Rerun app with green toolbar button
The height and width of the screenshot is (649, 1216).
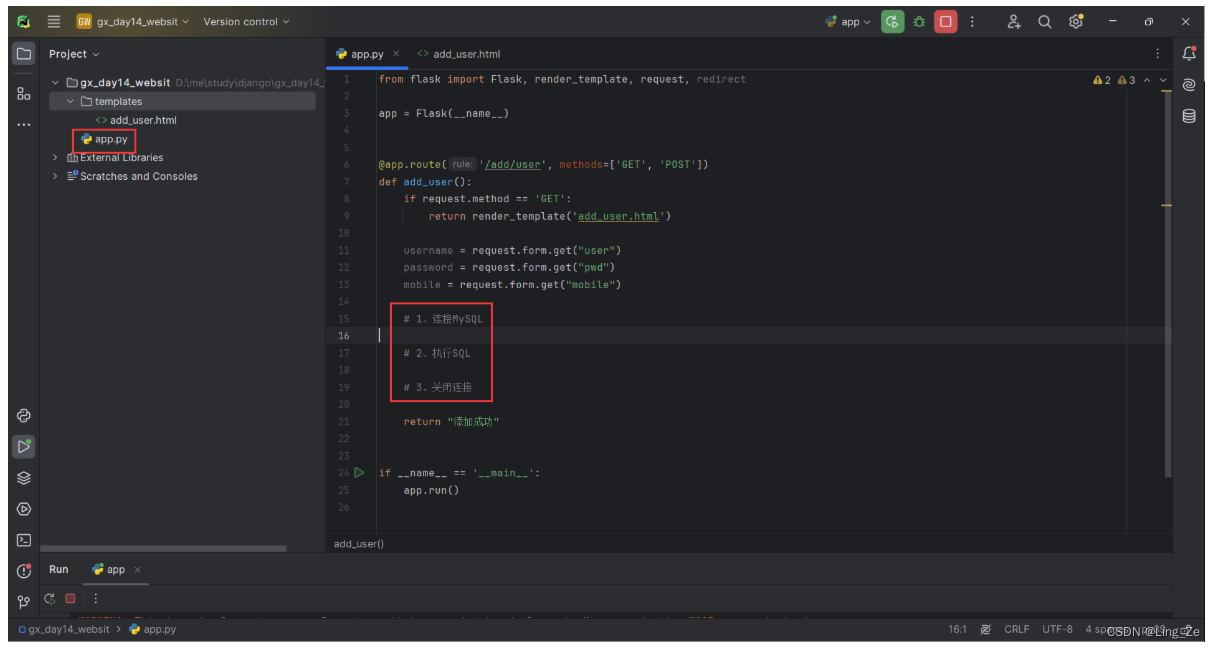[x=892, y=21]
